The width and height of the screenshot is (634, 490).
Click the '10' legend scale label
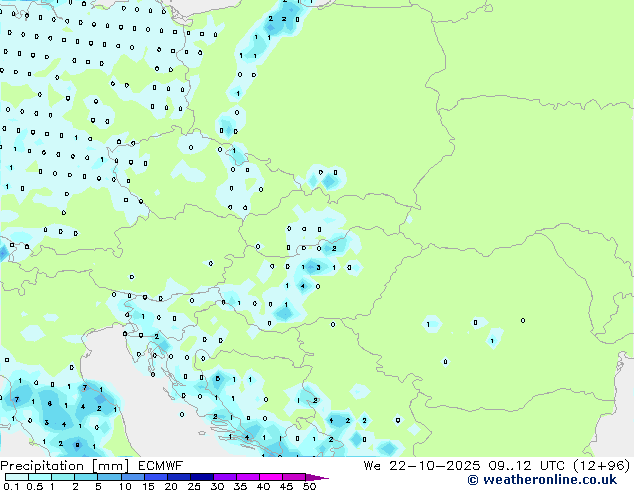(125, 486)
